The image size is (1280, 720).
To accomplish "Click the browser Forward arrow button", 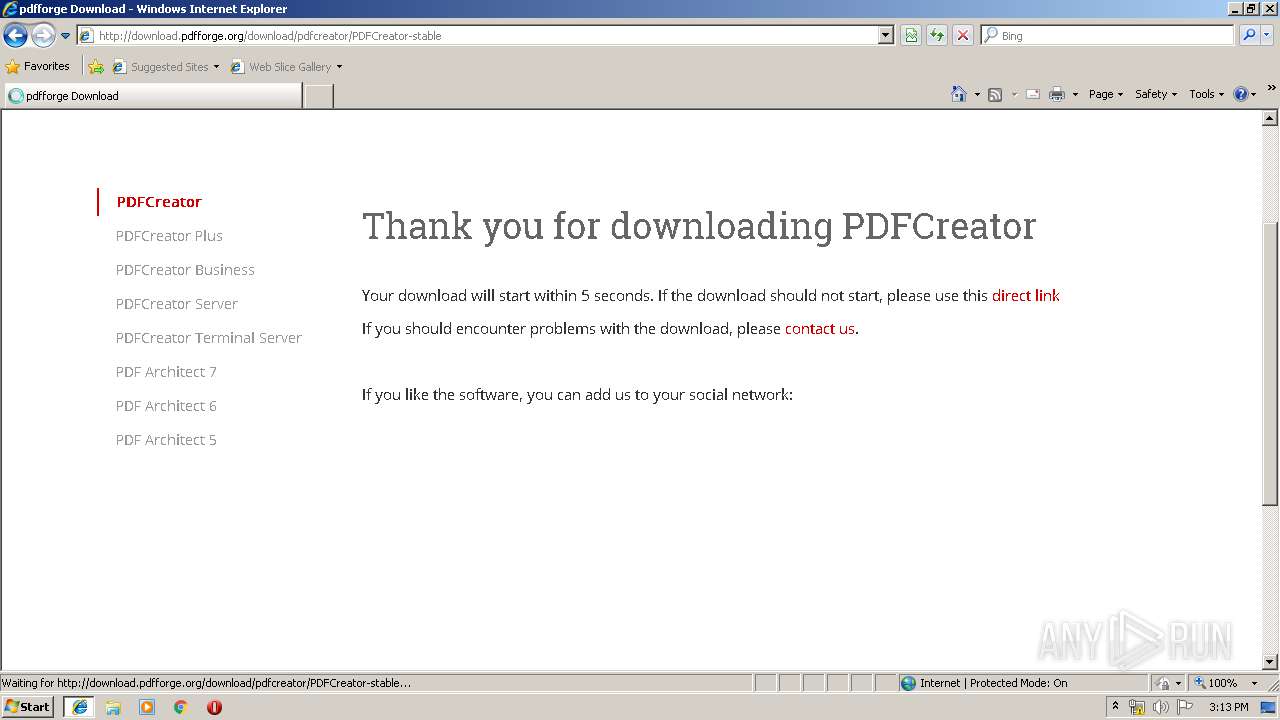I will click(43, 36).
